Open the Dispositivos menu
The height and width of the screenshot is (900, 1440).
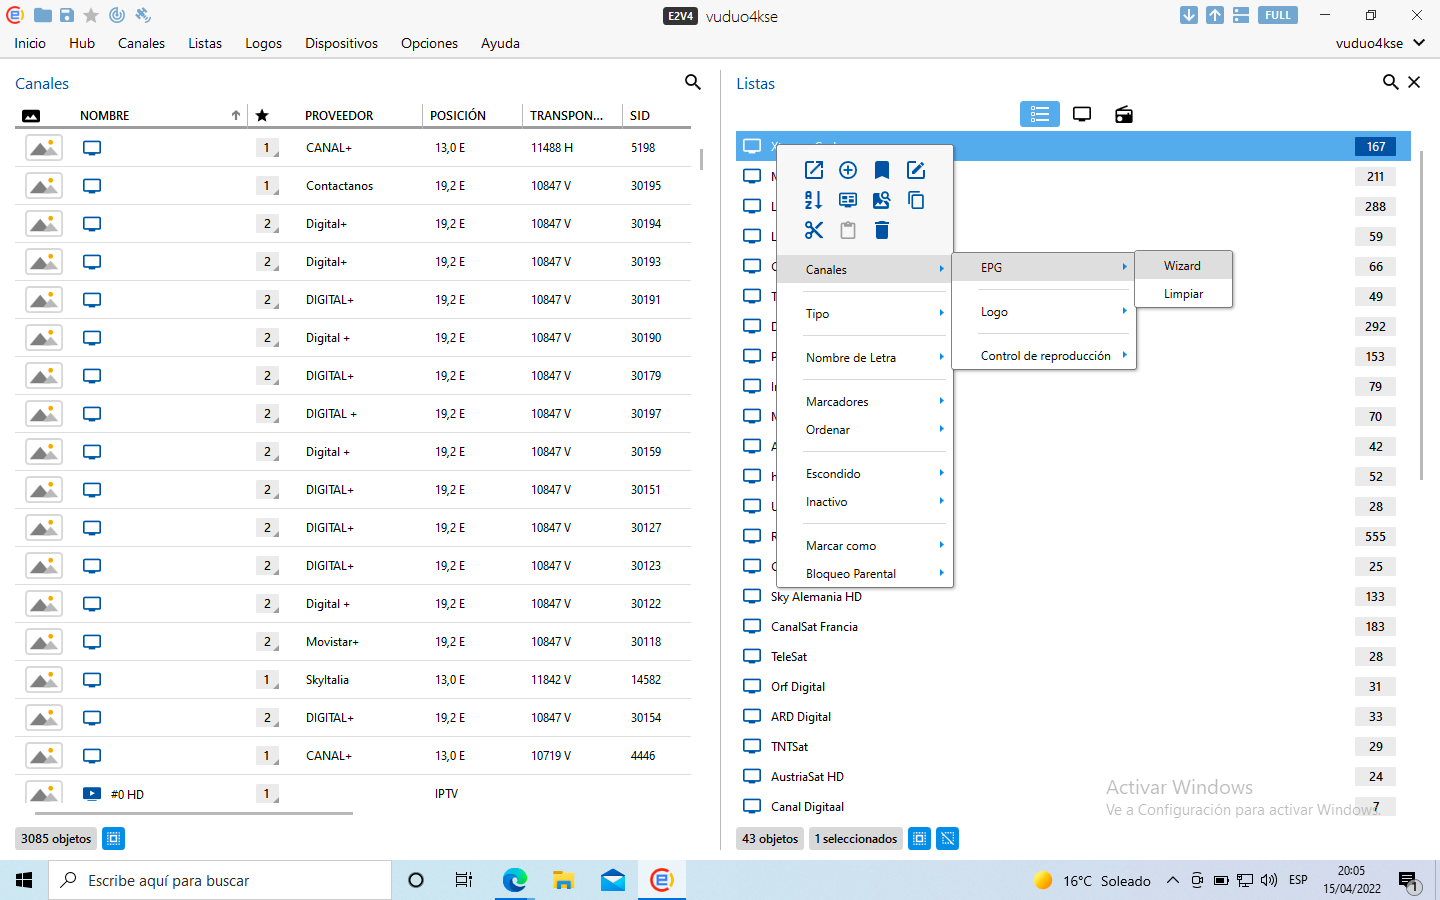341,43
